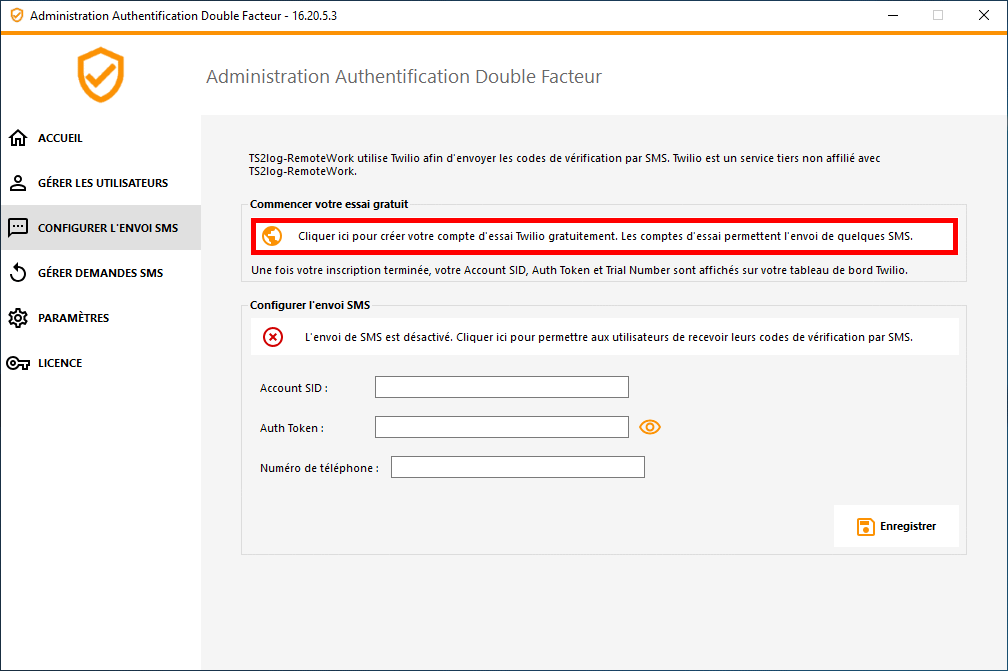
Task: Focus the Numéro de téléphone field
Action: point(518,467)
